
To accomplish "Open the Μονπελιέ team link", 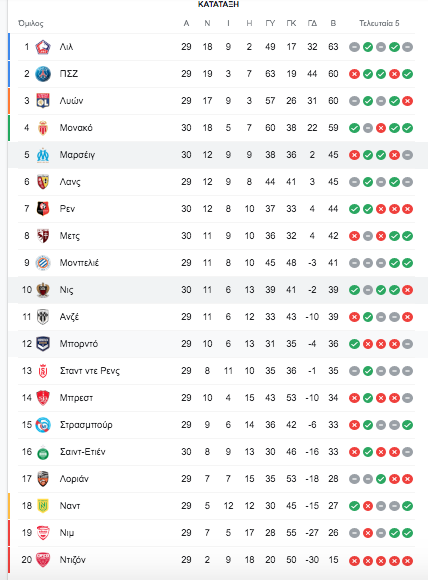I will (79, 263).
